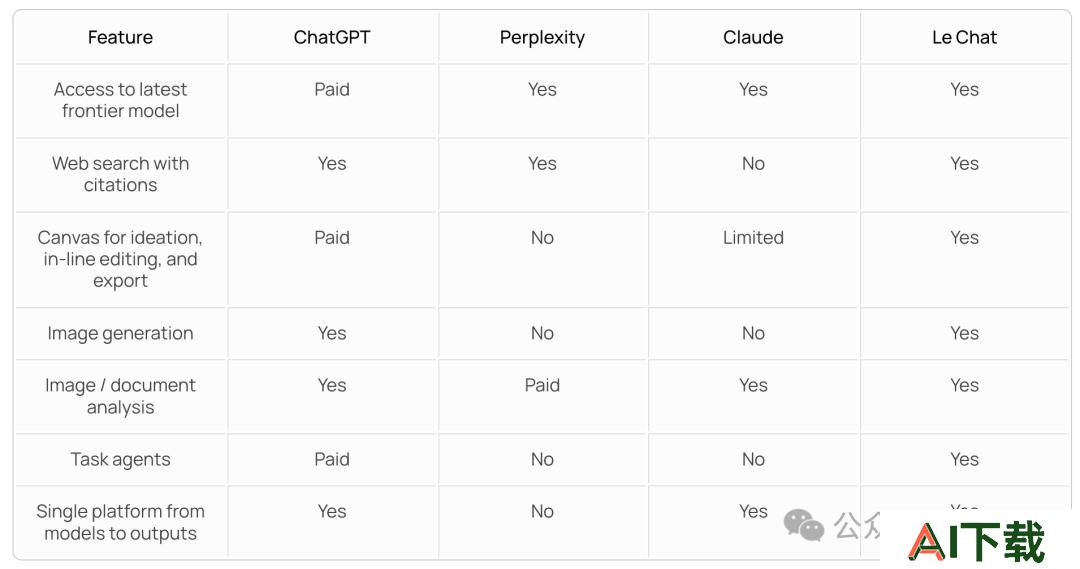Click Canvas for ideation row label

tap(121, 259)
